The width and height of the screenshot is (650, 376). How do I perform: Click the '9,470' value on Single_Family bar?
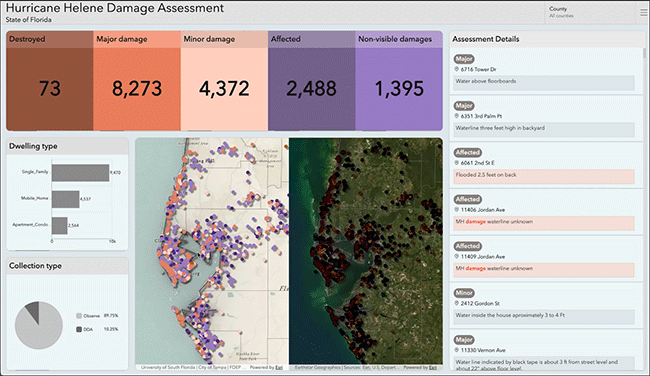(x=115, y=172)
